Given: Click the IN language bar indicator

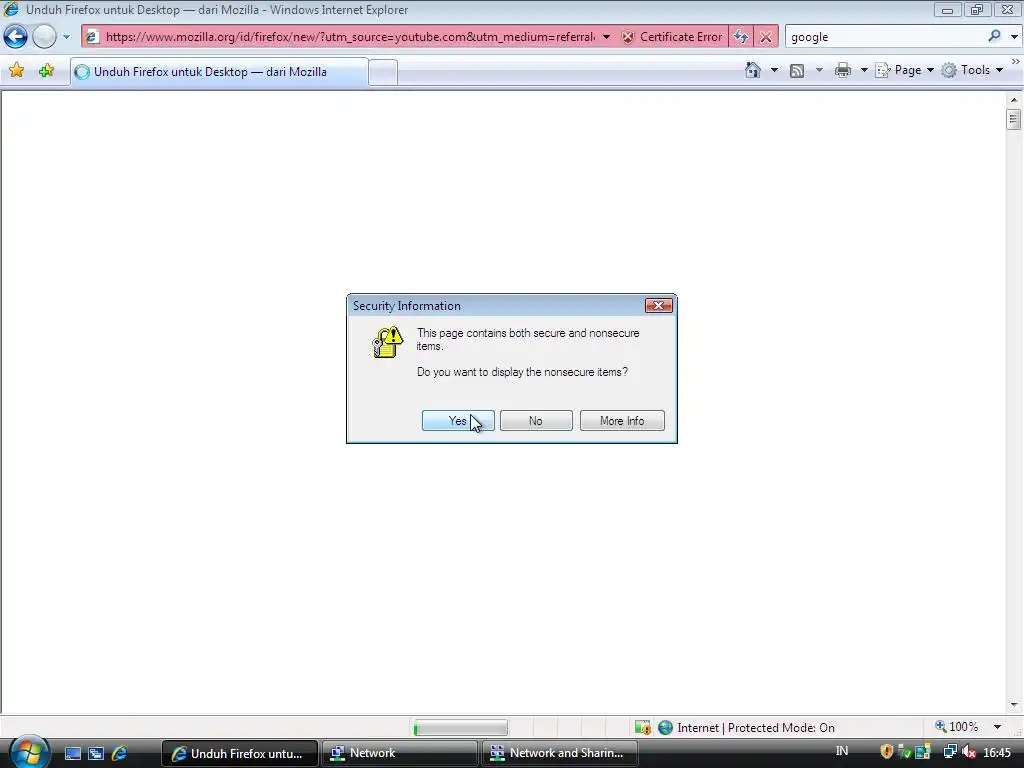Looking at the screenshot, I should click(x=842, y=751).
